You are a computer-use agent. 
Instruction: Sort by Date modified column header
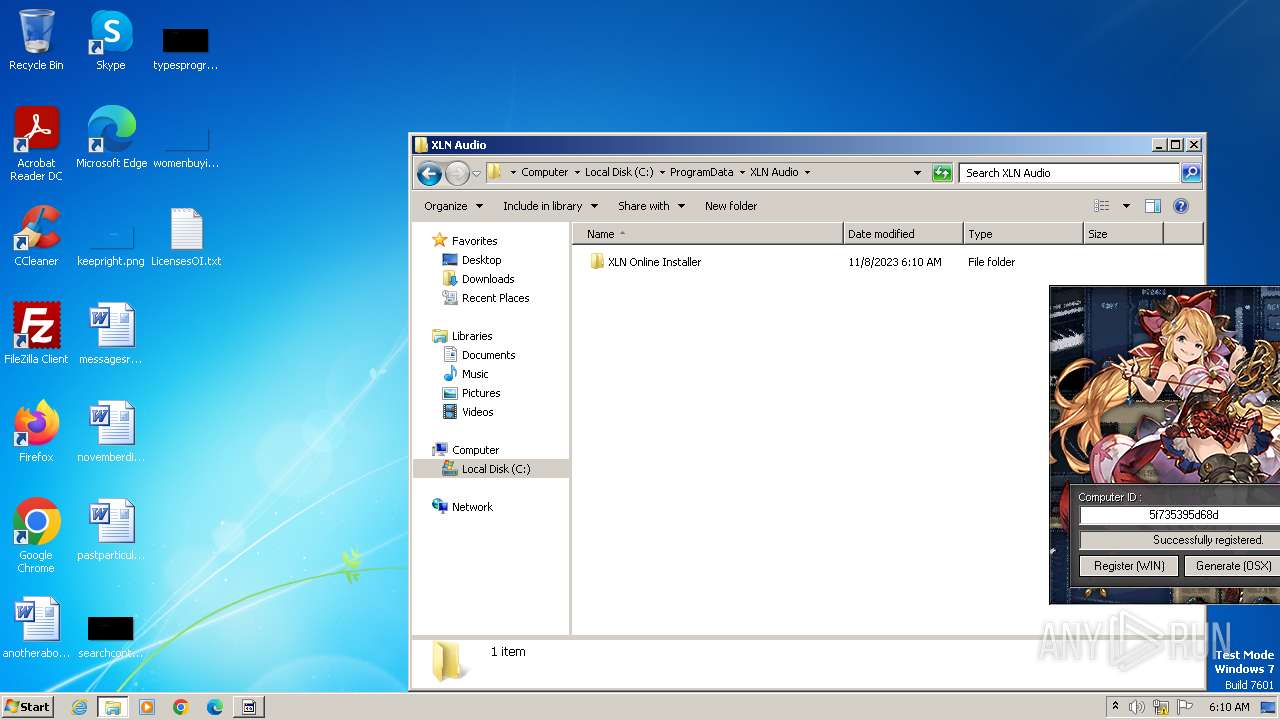tap(903, 234)
